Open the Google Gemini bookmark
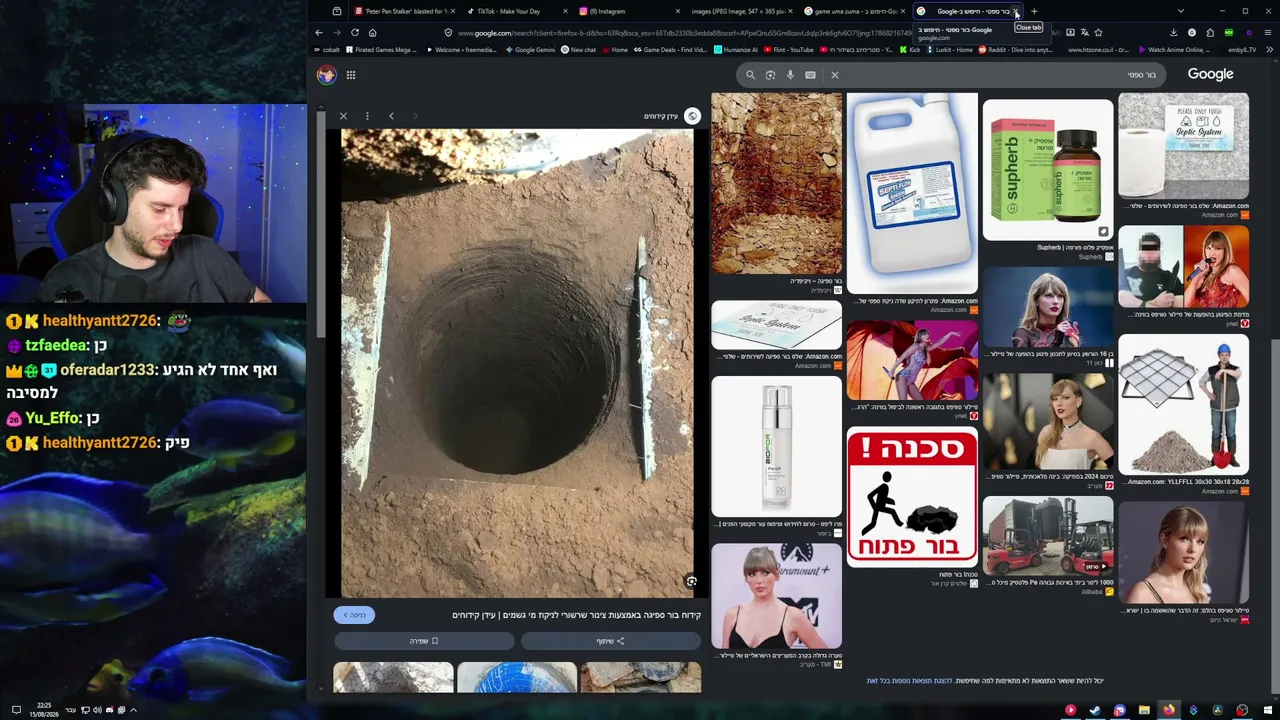This screenshot has height=720, width=1280. pos(531,50)
